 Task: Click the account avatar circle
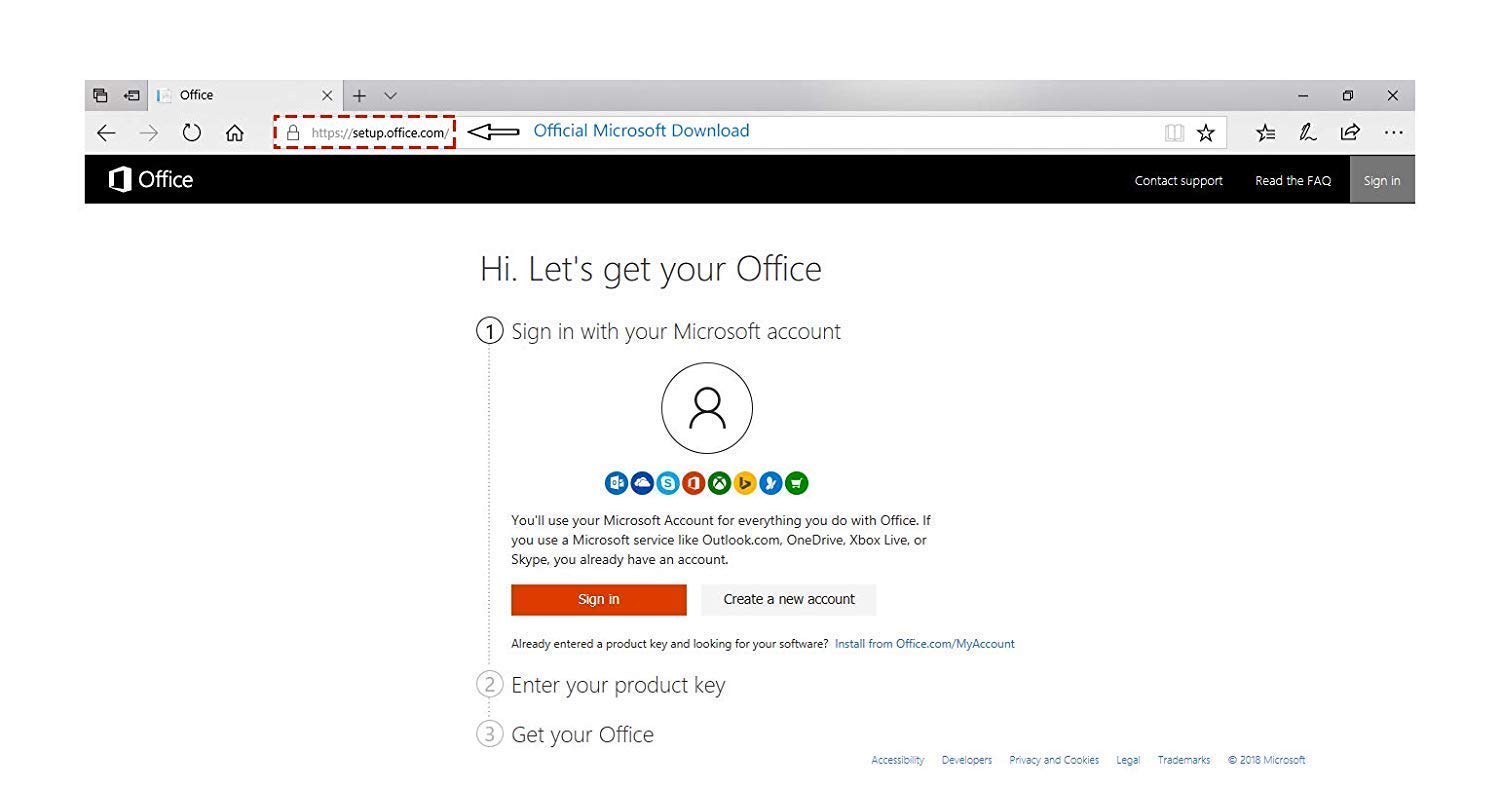[x=707, y=408]
